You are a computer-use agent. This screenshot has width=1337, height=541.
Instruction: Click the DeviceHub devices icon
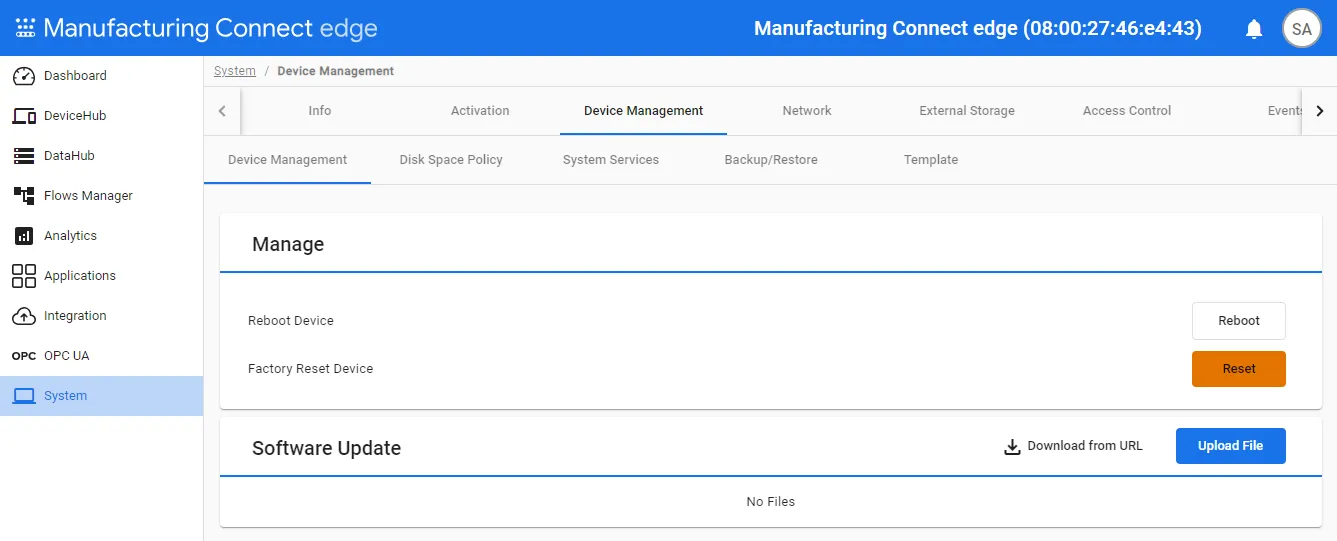(24, 116)
